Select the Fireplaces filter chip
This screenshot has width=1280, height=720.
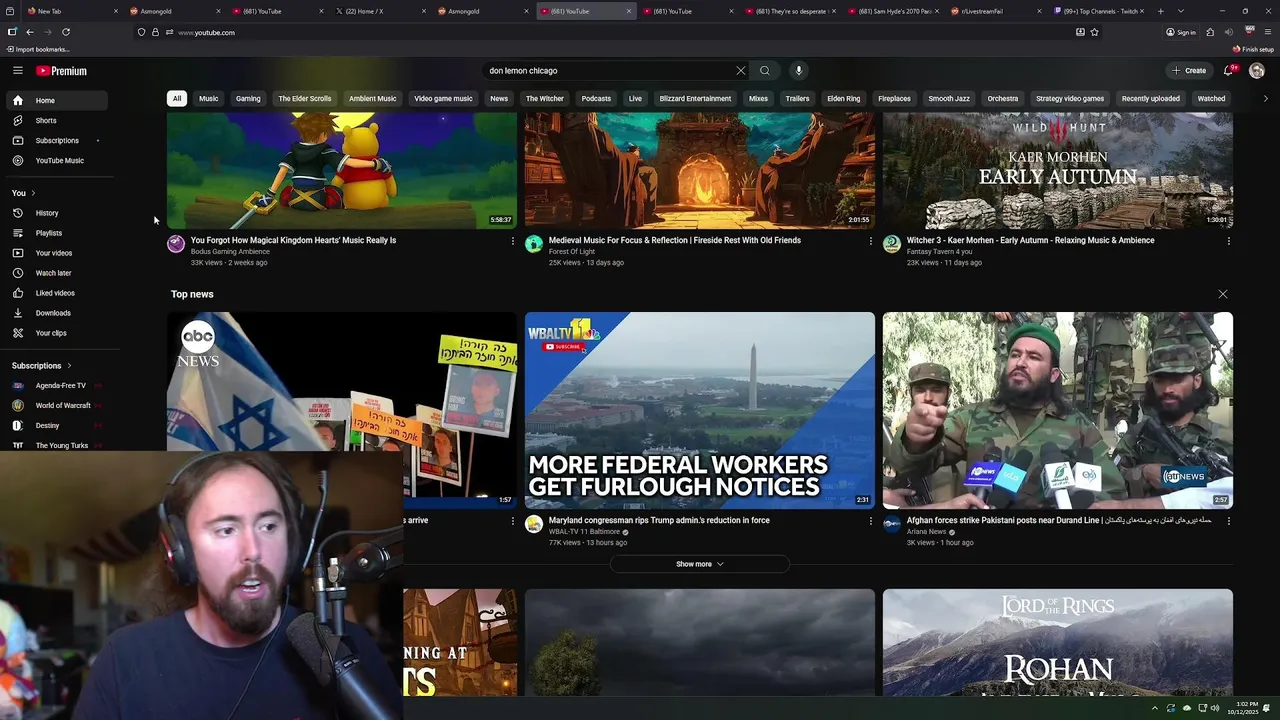point(894,99)
